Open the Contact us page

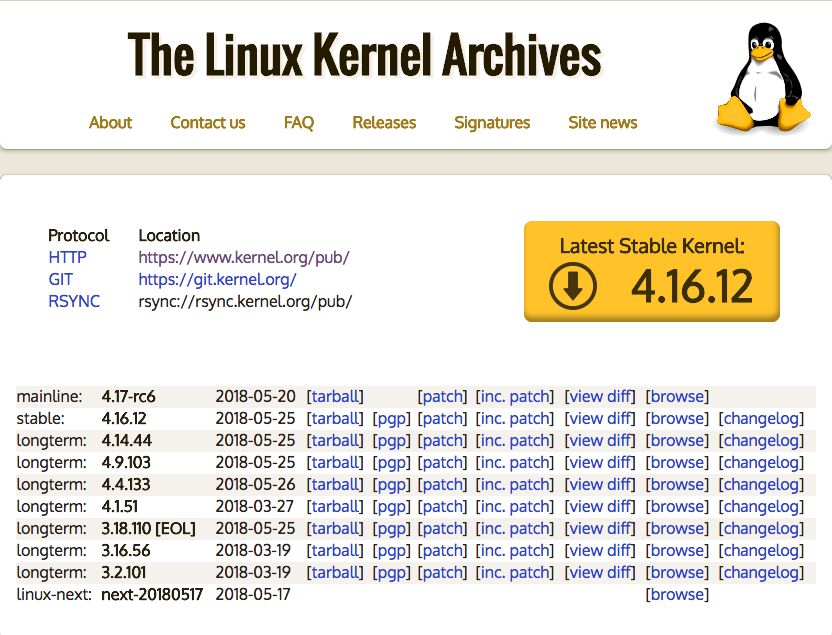coord(207,122)
